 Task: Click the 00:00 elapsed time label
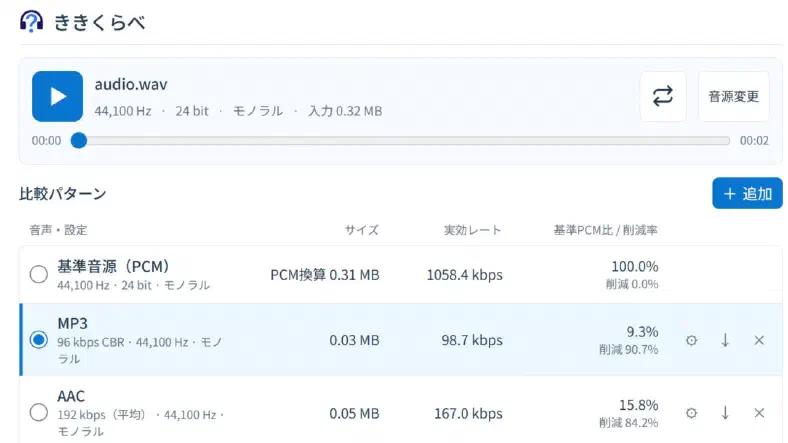46,141
